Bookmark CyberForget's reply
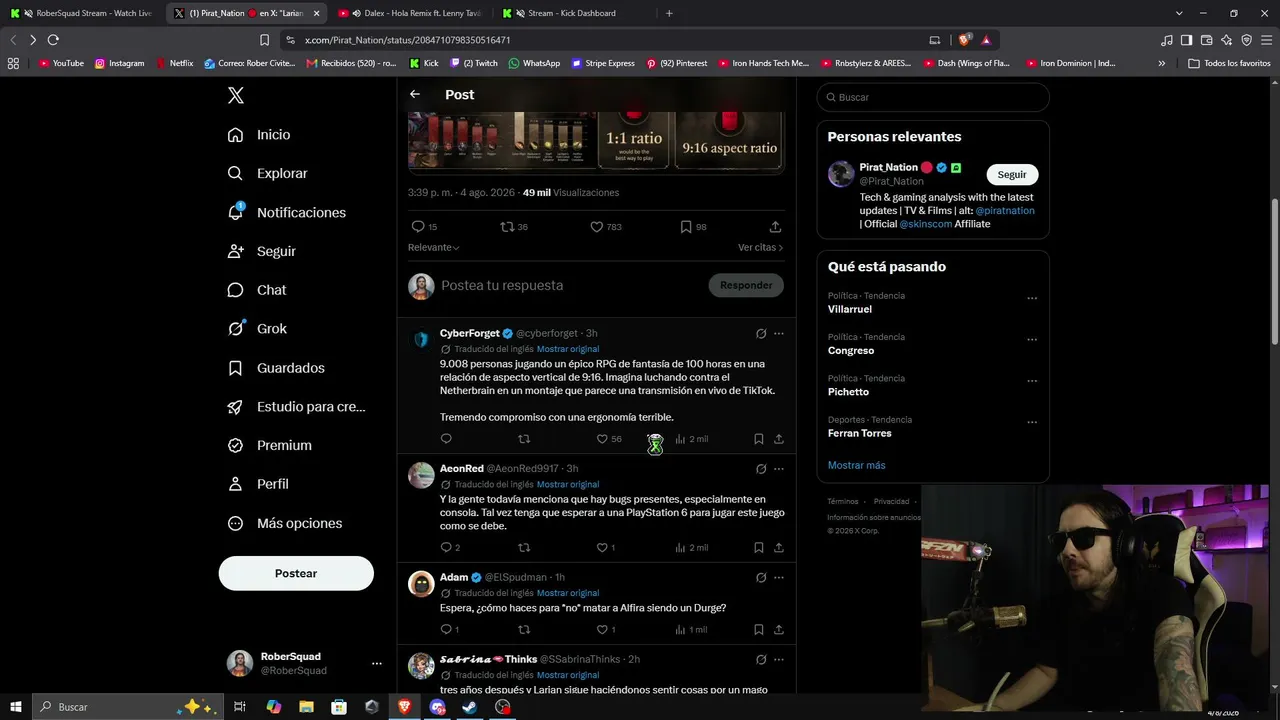1280x720 pixels. coord(759,439)
